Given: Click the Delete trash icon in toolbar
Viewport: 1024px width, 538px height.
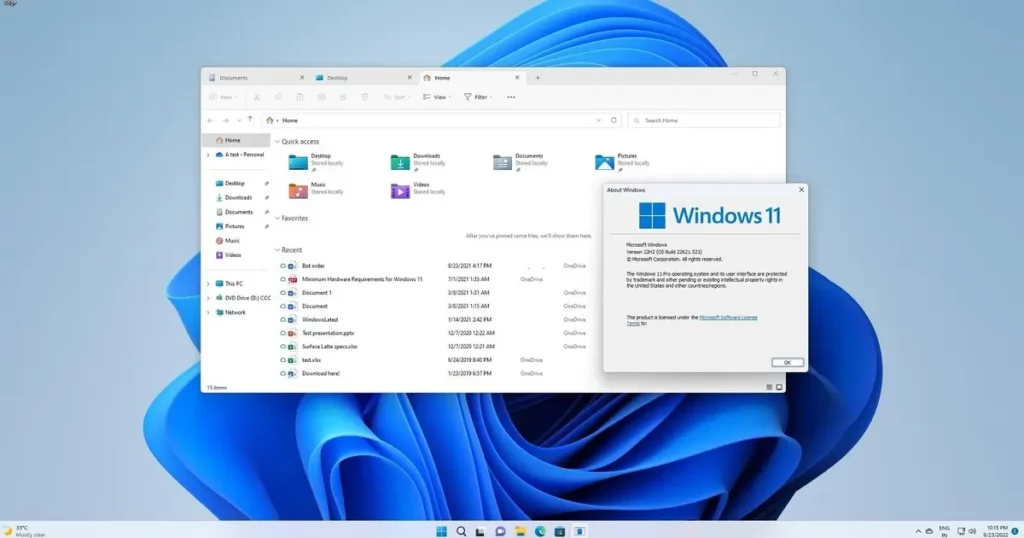Looking at the screenshot, I should pyautogui.click(x=364, y=97).
